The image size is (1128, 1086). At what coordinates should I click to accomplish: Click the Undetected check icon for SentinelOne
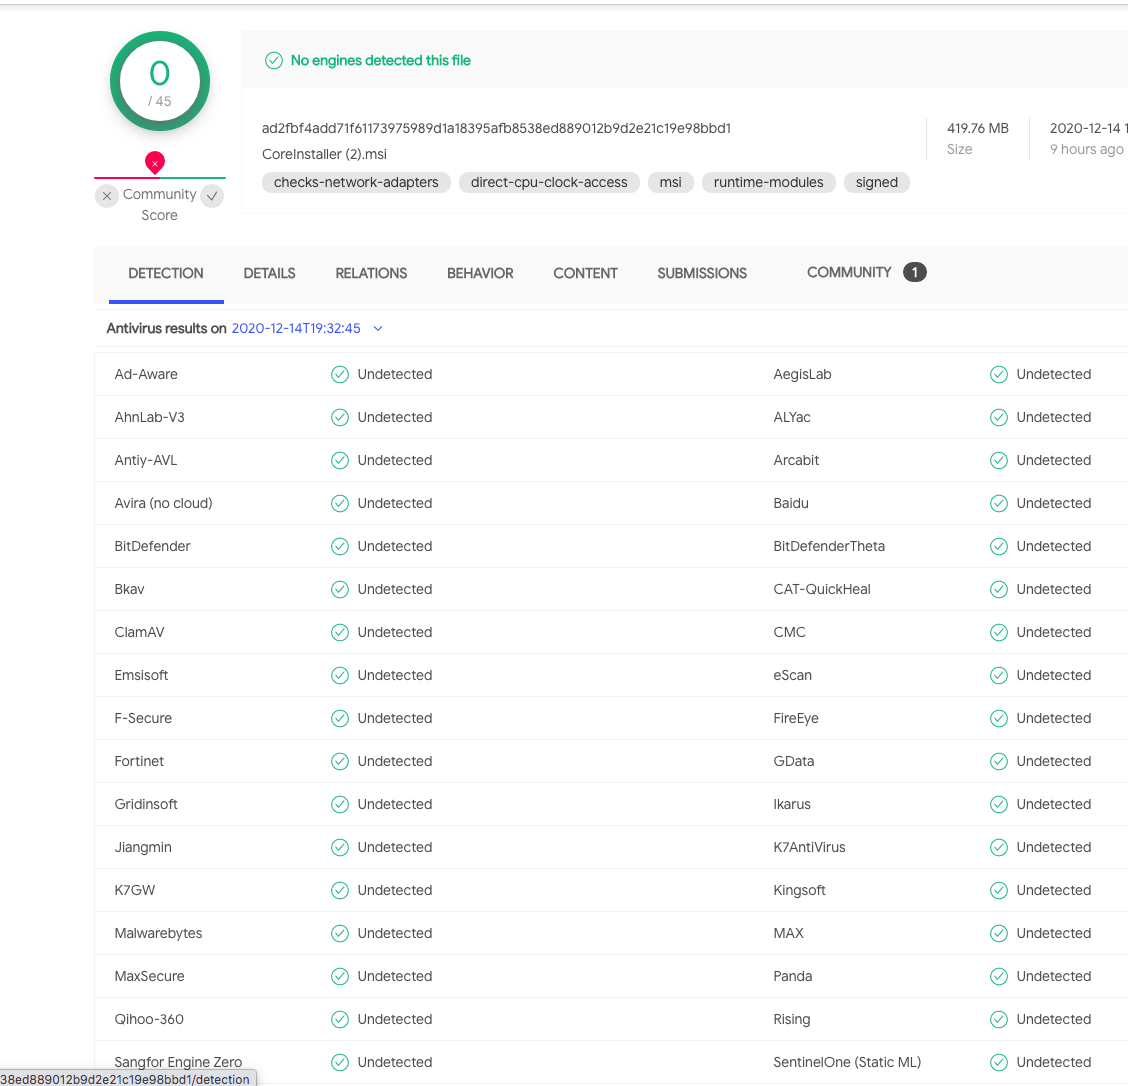(999, 1062)
